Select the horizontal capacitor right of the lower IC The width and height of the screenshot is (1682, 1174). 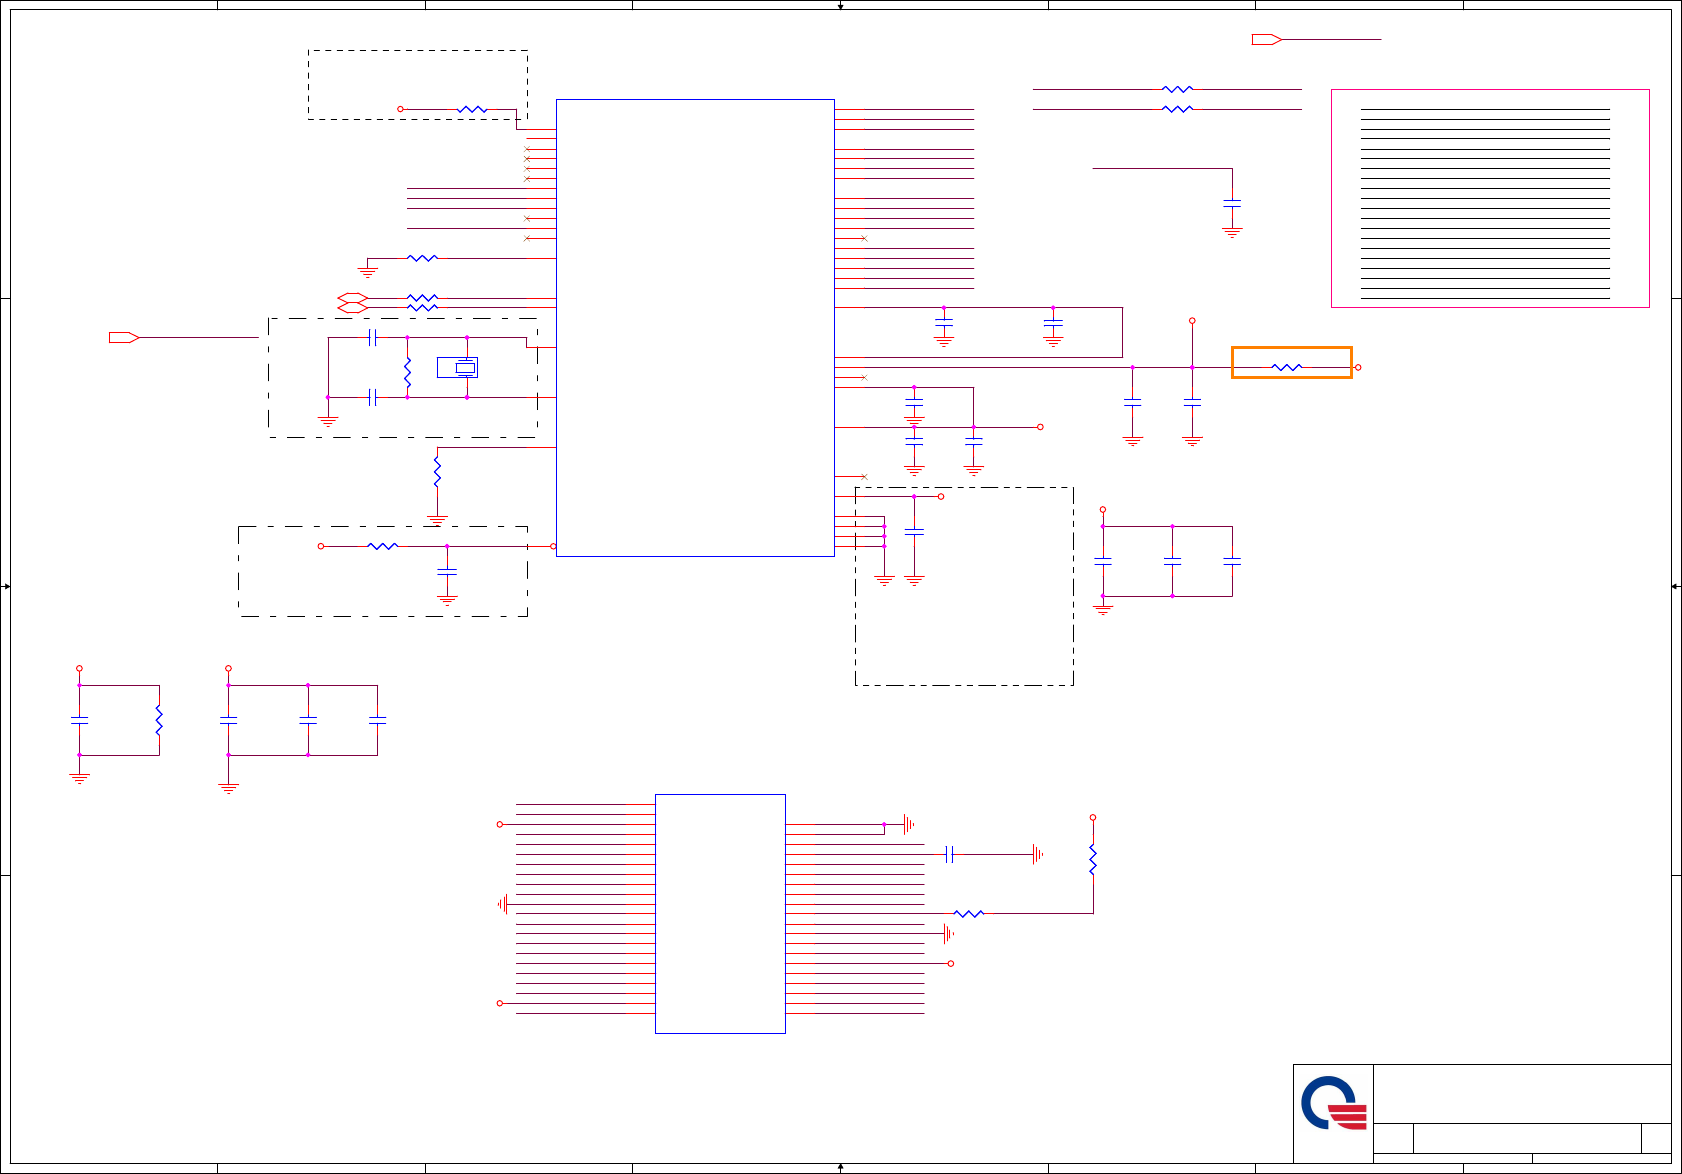(x=950, y=854)
